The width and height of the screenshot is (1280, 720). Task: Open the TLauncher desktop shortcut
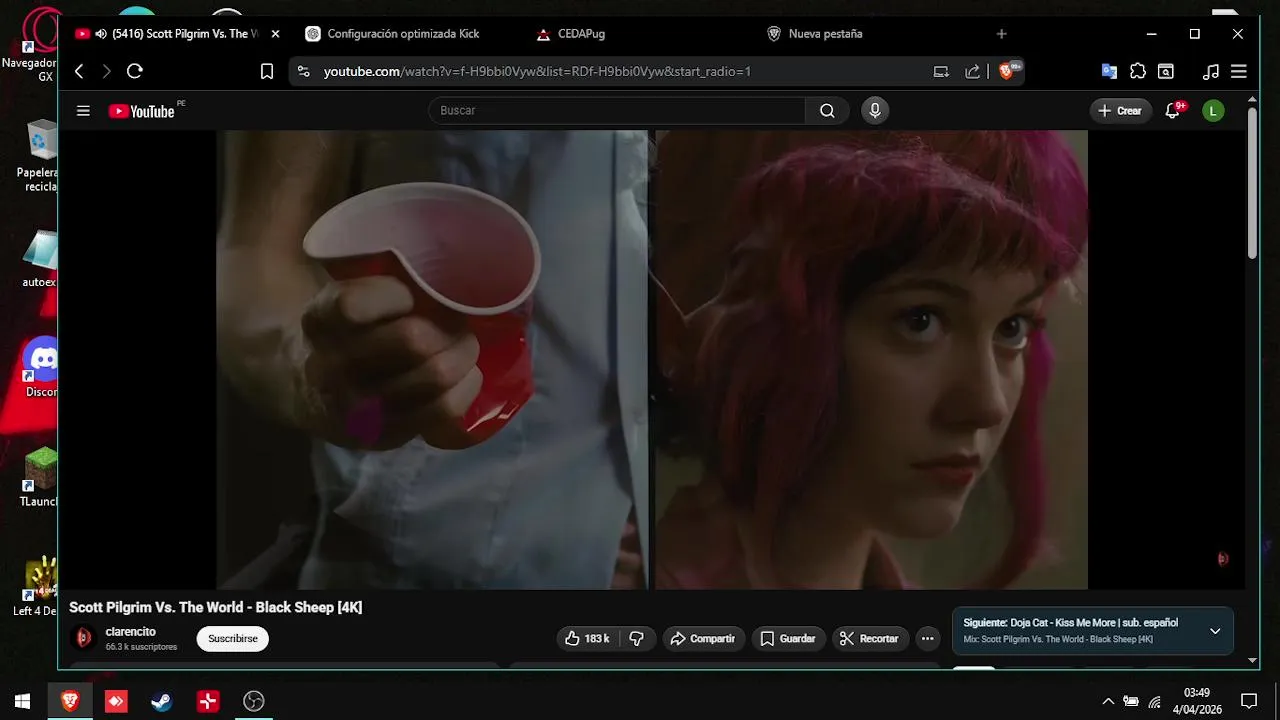point(40,478)
